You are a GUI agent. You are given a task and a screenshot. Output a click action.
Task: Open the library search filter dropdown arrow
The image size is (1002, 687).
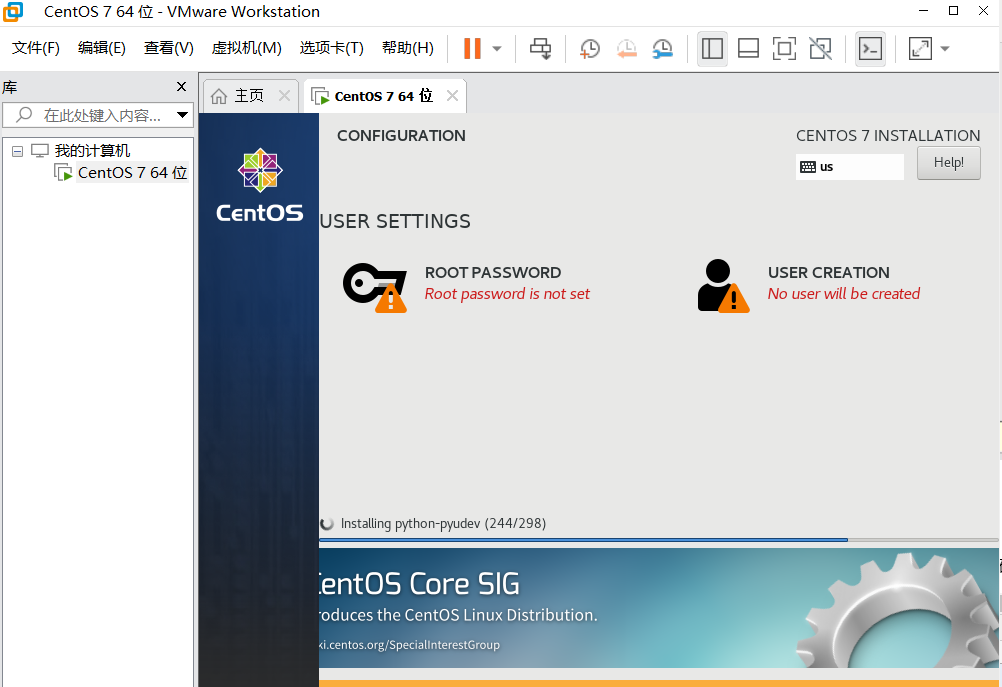pos(183,115)
